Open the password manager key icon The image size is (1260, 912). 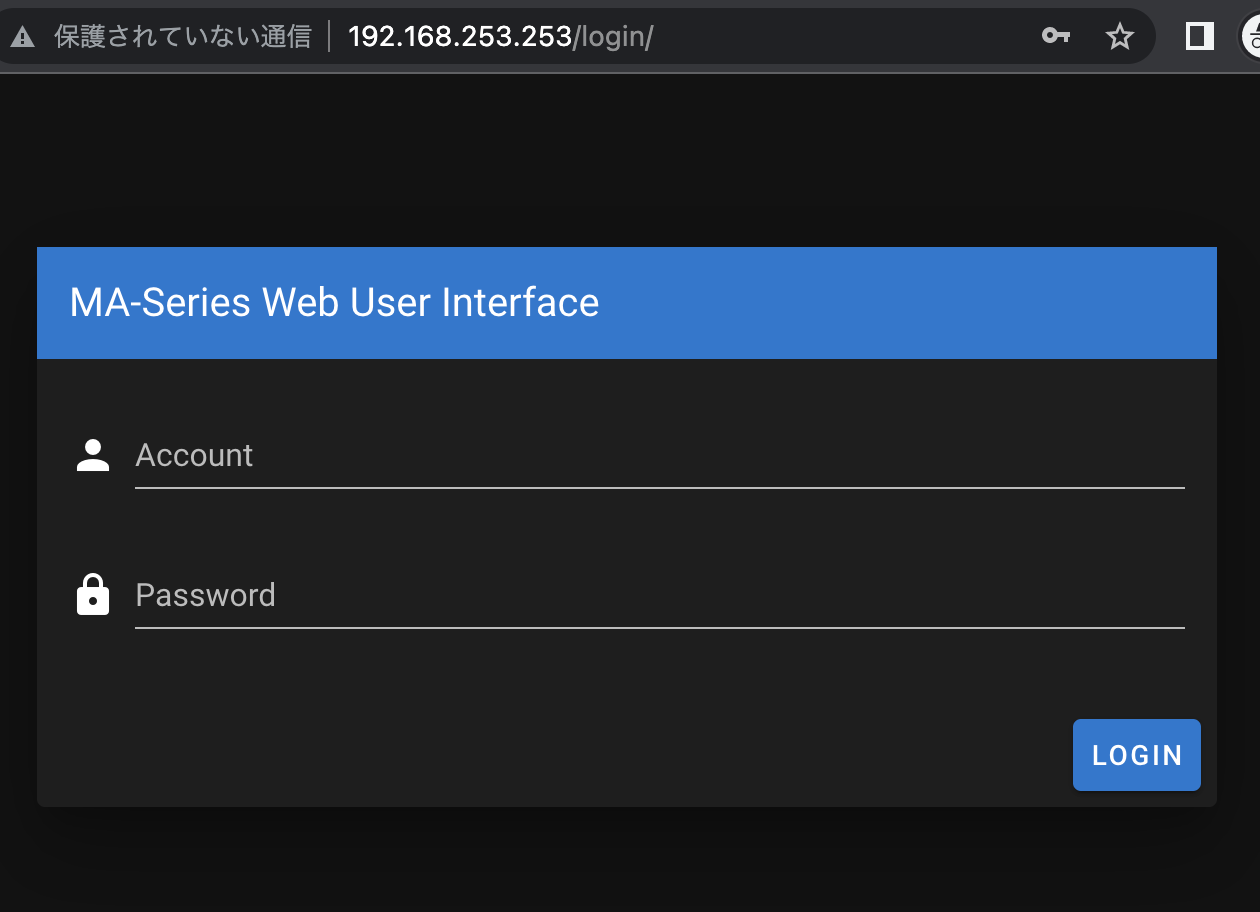(1056, 35)
